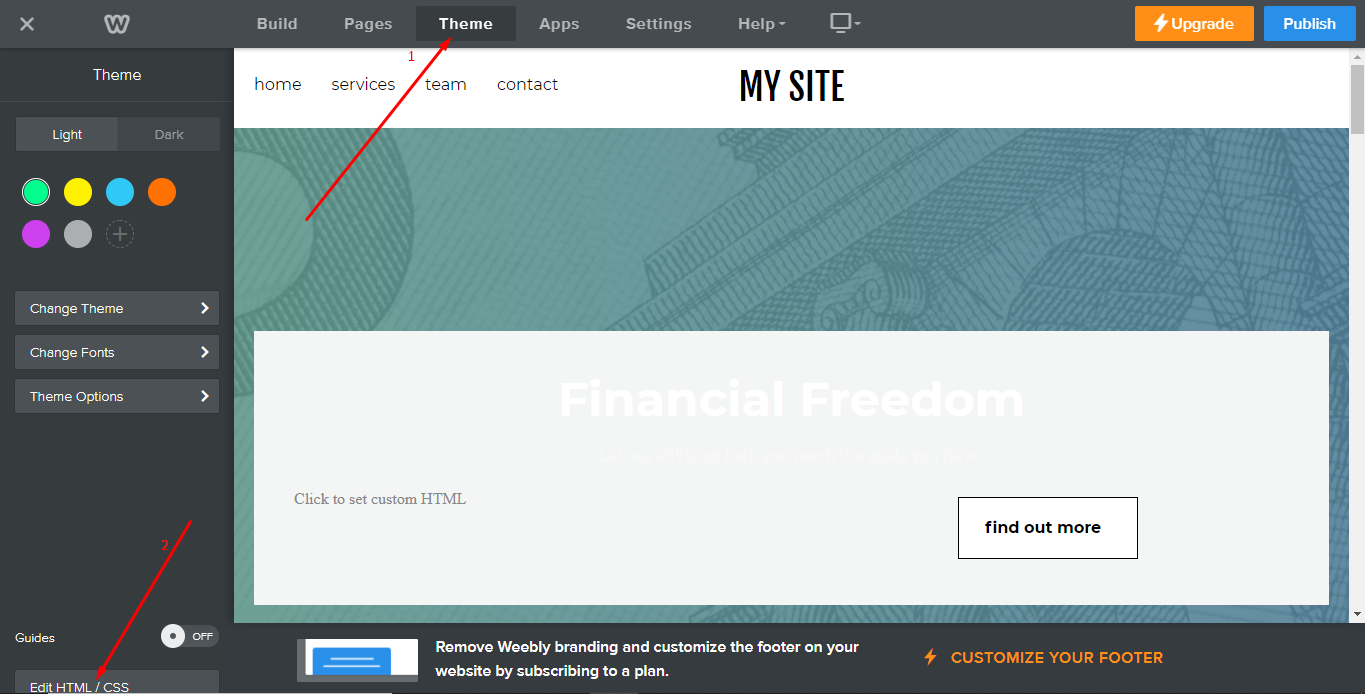Switch to the Light color scheme
This screenshot has height=694, width=1365.
[x=67, y=134]
